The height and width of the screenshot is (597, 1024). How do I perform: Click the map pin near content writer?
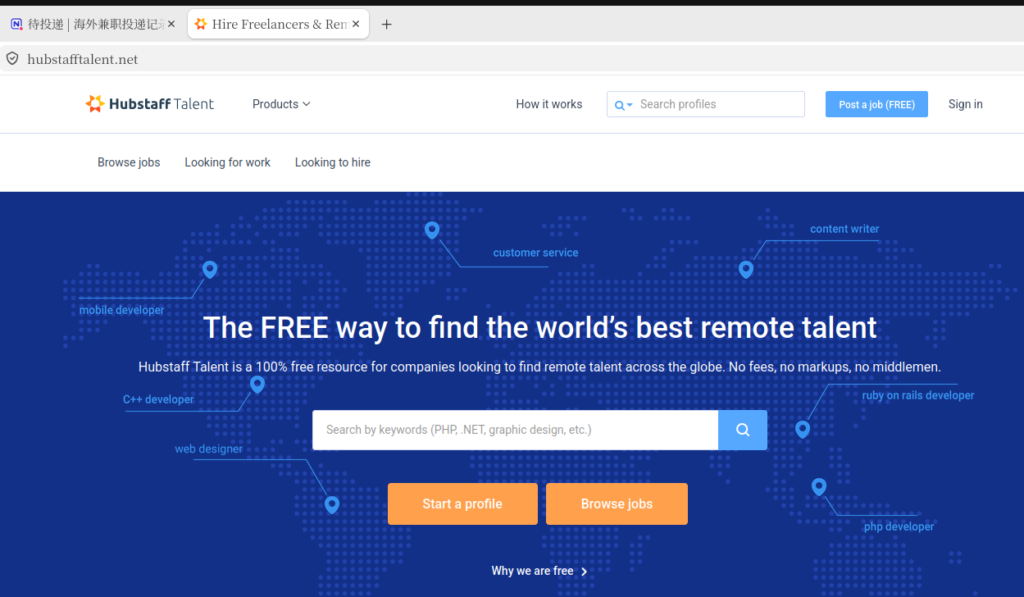[746, 269]
